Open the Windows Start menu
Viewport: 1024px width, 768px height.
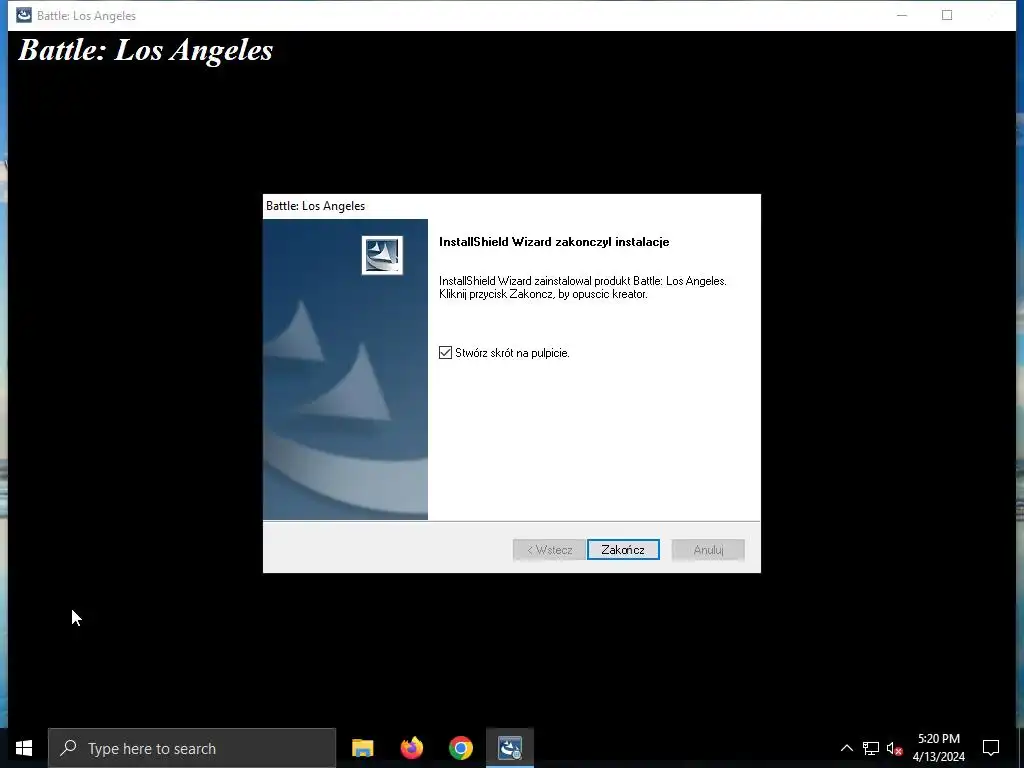coord(24,748)
